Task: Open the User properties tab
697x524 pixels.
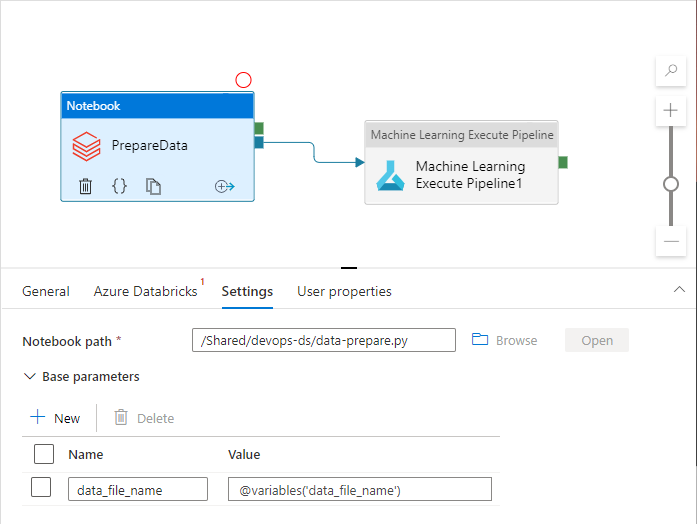Action: 344,292
